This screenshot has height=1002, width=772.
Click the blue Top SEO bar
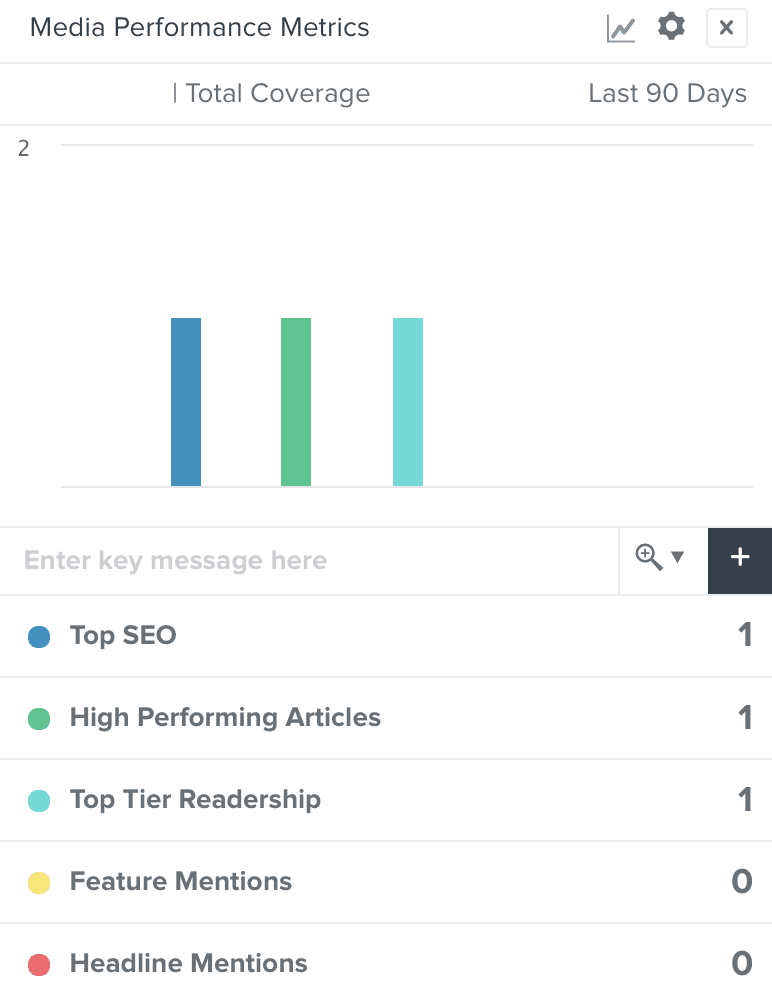(186, 402)
